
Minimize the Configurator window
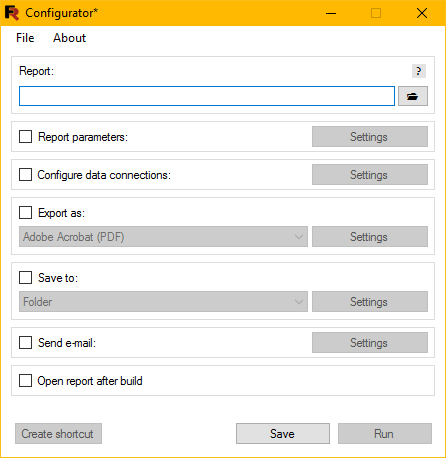pyautogui.click(x=331, y=13)
